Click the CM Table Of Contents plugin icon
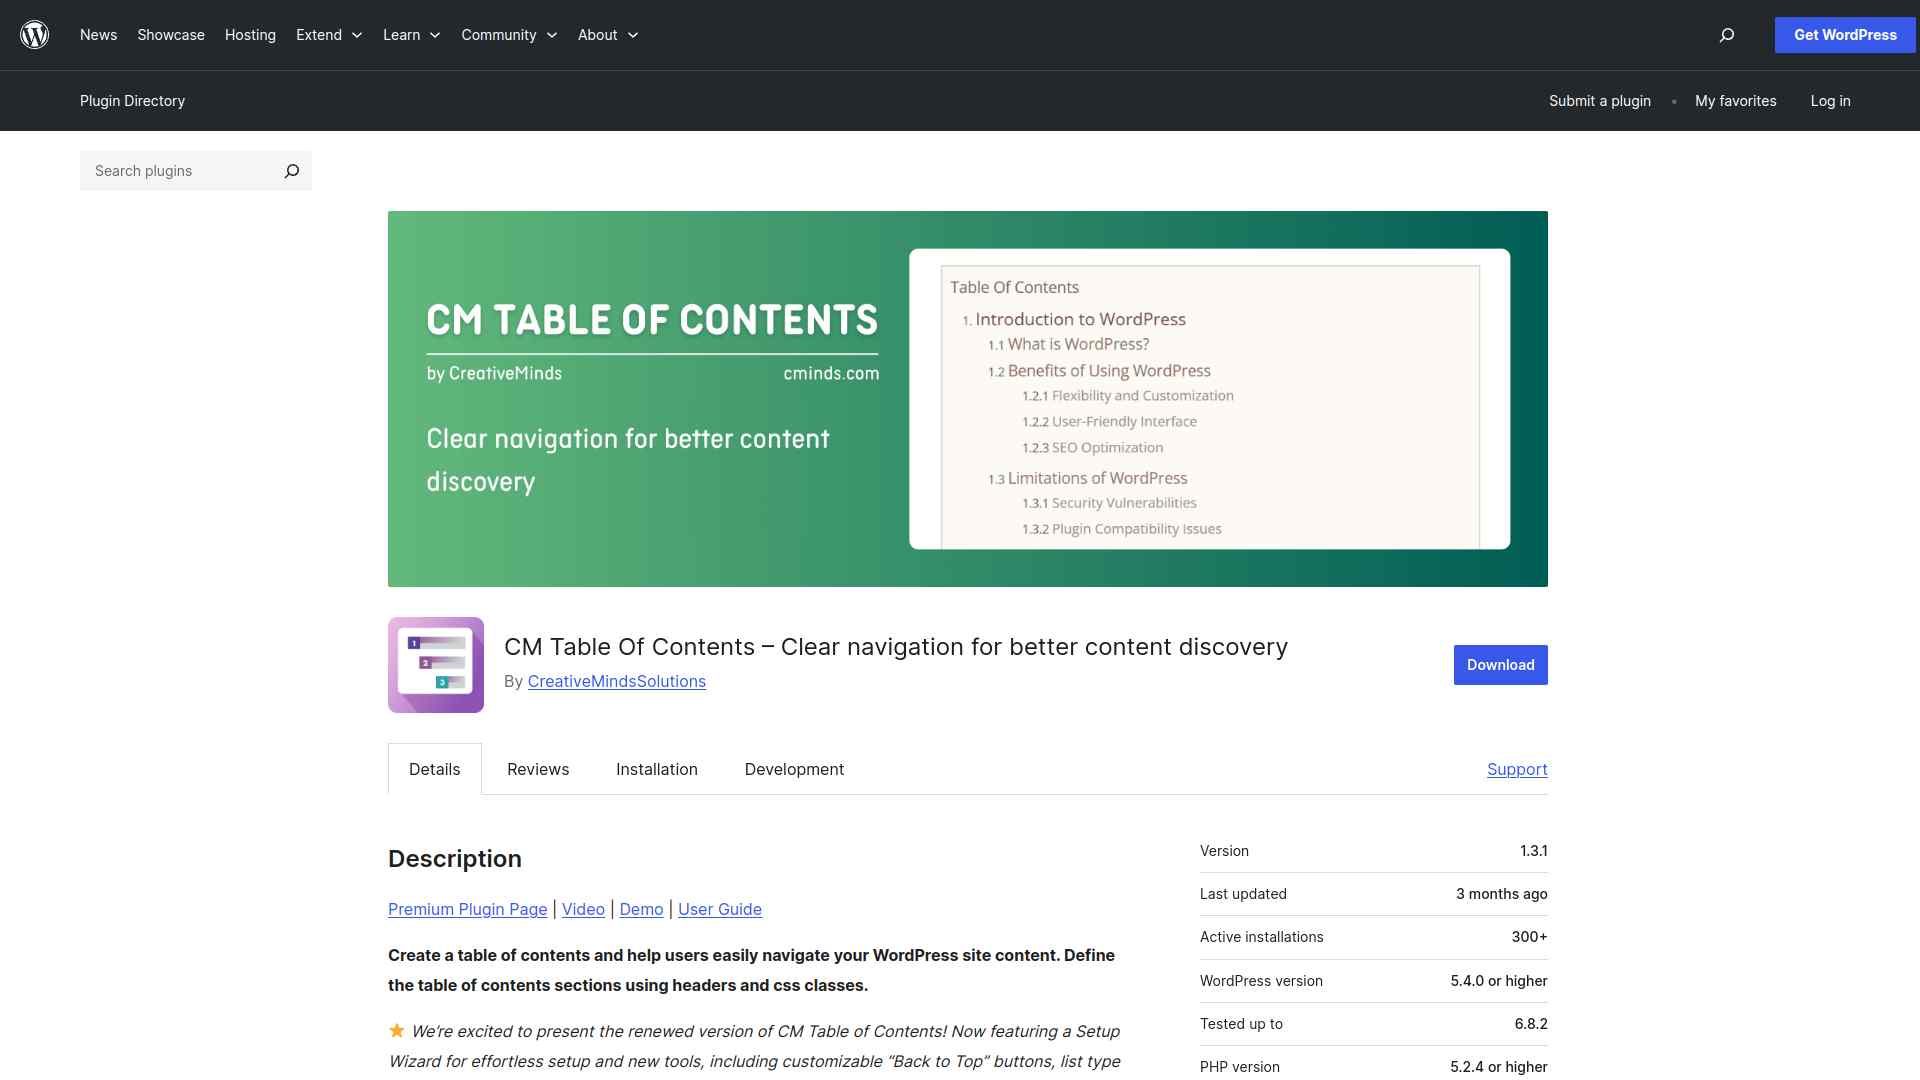This screenshot has height=1080, width=1920. pos(436,665)
